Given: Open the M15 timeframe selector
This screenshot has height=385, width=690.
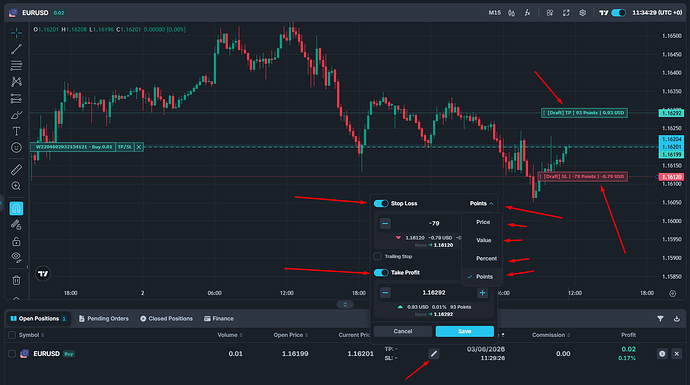Looking at the screenshot, I should pyautogui.click(x=495, y=13).
